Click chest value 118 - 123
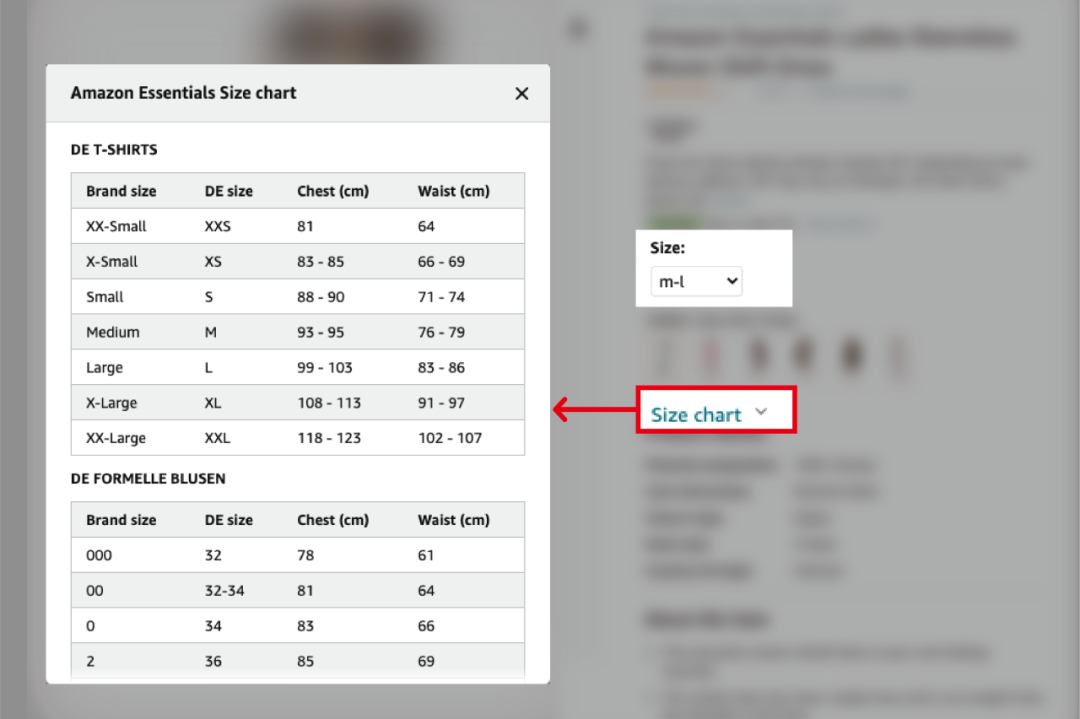 coord(329,438)
